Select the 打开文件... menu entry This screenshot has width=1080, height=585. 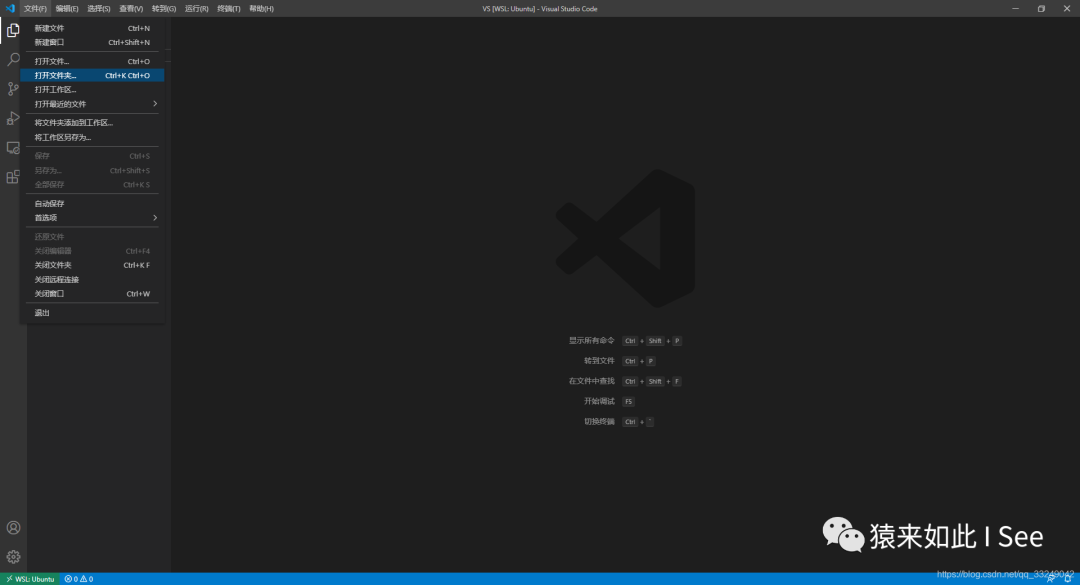pos(92,61)
